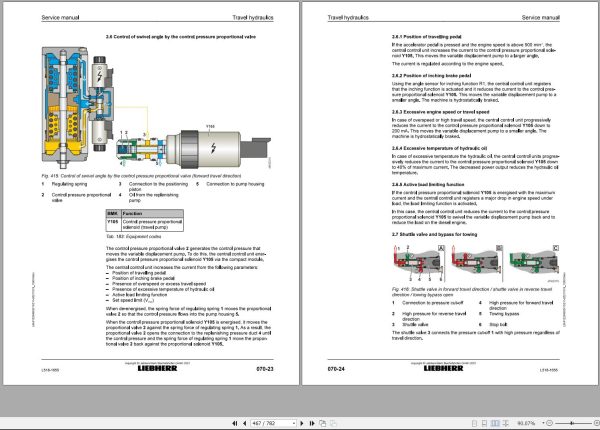Click heading 2.6.1 Position of travelling pedal
The width and height of the screenshot is (600, 430).
point(426,37)
